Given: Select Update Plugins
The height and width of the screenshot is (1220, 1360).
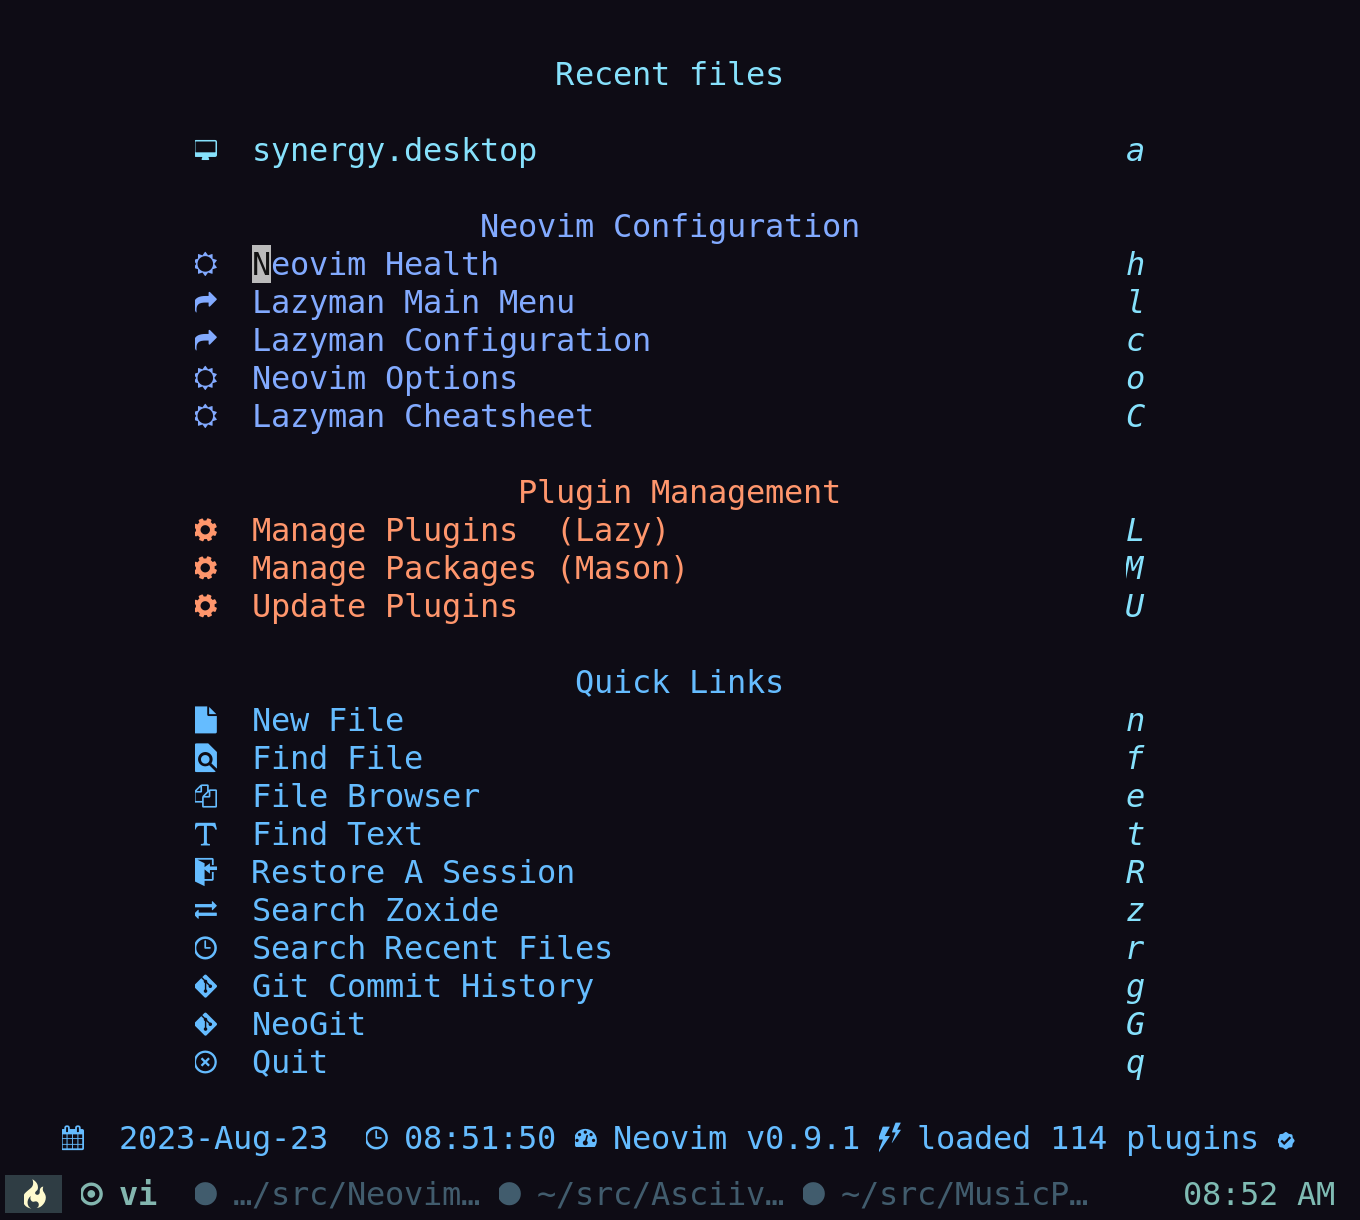Looking at the screenshot, I should (384, 606).
